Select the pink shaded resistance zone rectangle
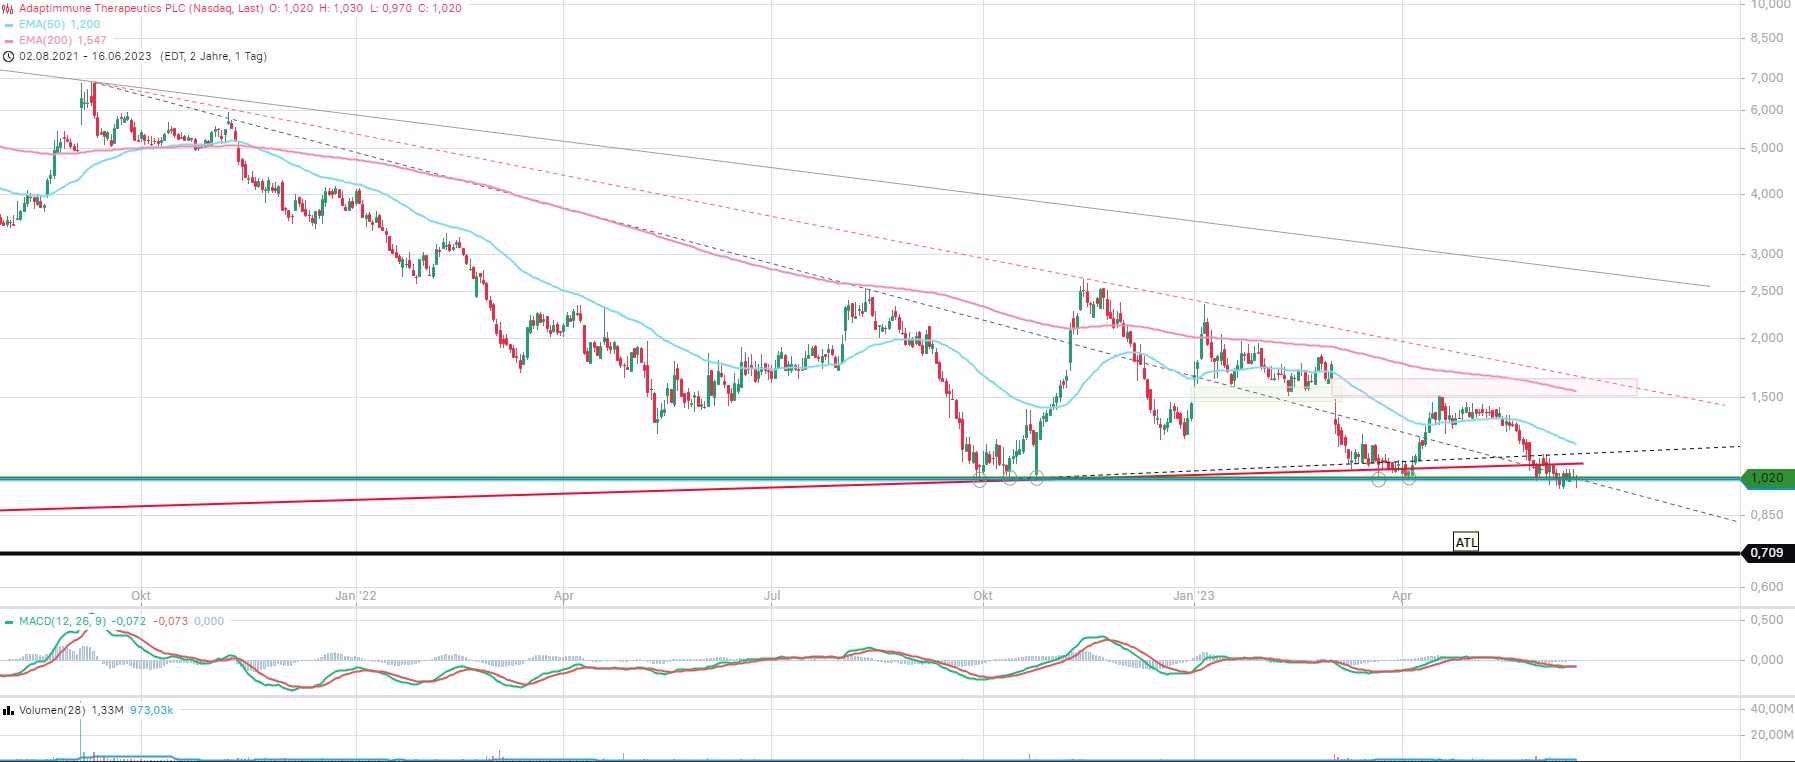The image size is (1795, 762). 1484,388
